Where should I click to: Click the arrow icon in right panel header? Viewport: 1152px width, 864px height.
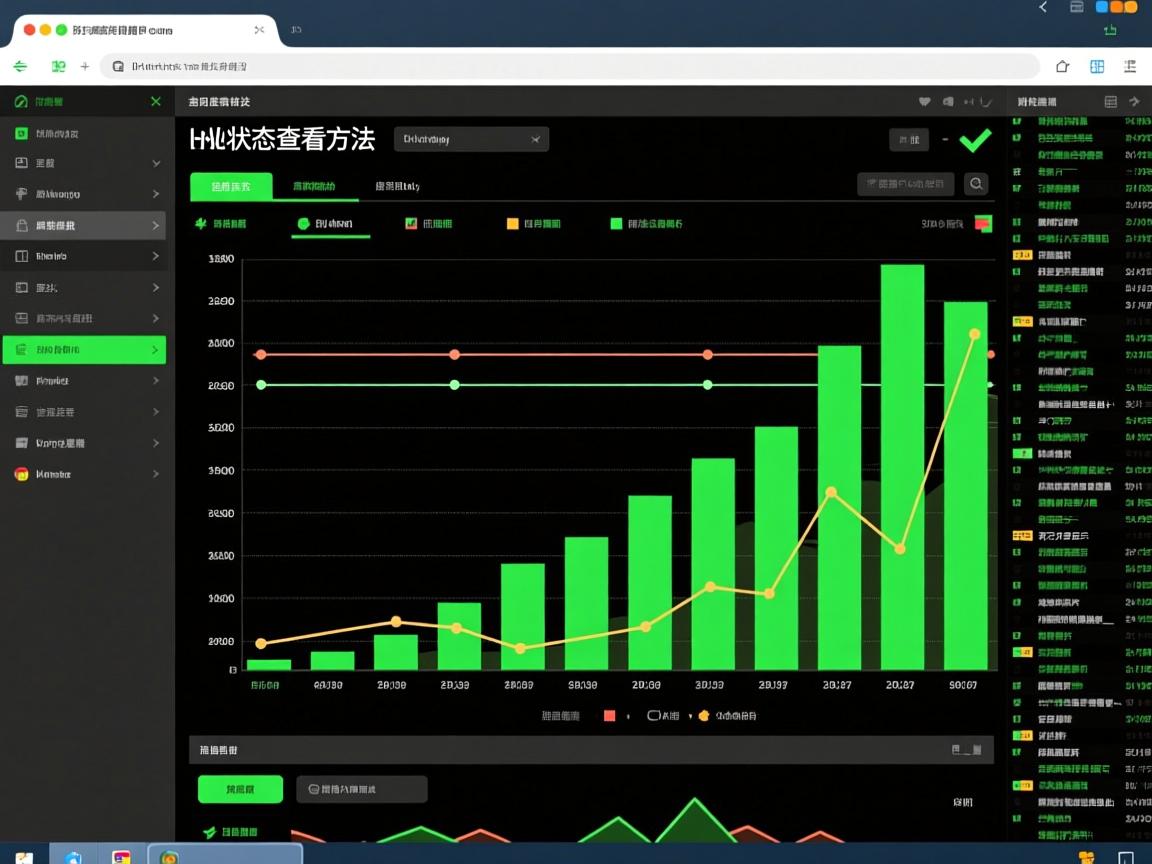[1134, 102]
